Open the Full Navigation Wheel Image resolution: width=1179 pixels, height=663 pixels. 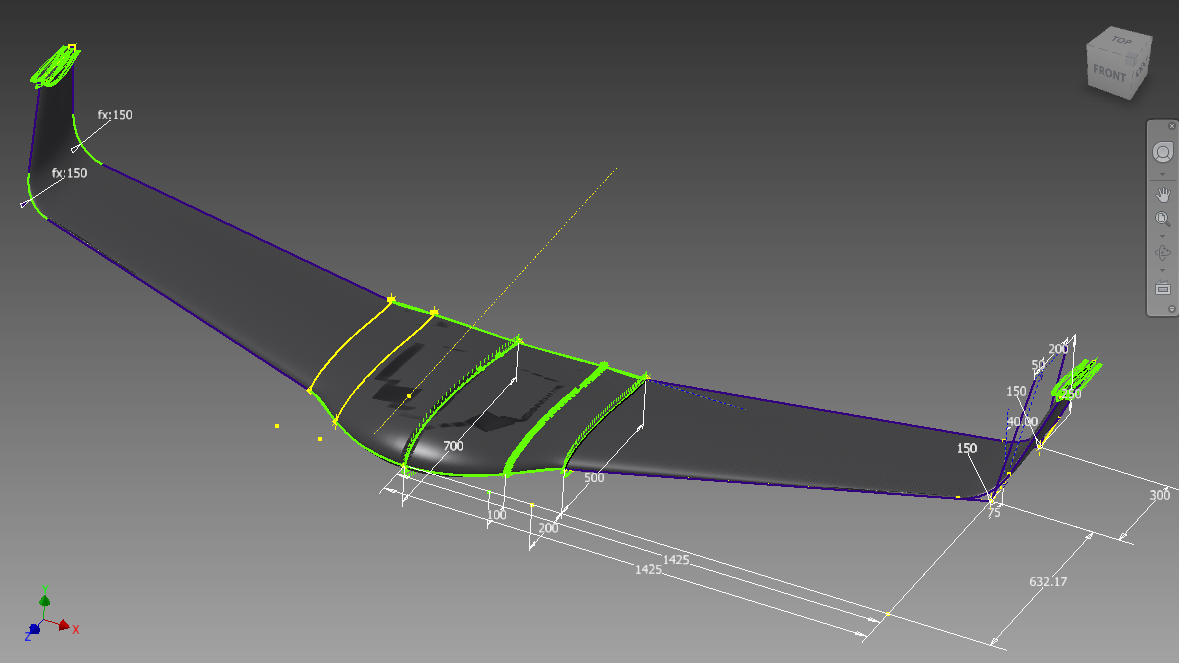pyautogui.click(x=1162, y=150)
